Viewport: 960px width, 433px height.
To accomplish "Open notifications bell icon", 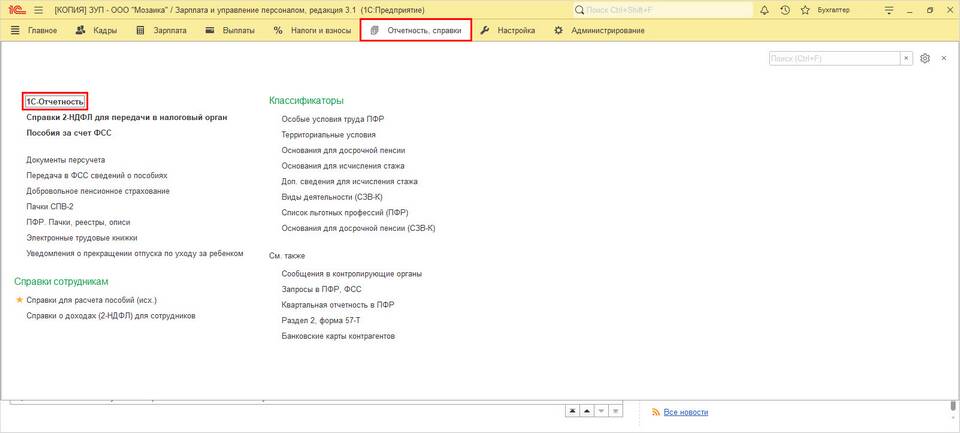I will click(x=764, y=10).
